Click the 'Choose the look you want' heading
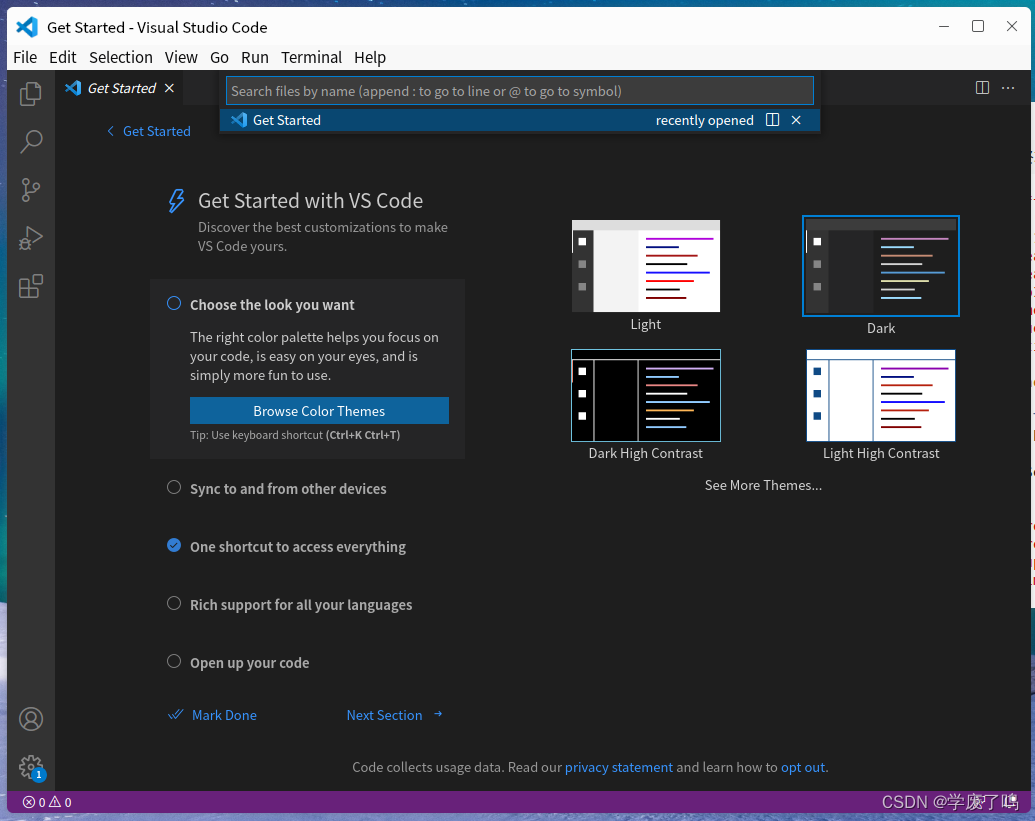 click(272, 305)
